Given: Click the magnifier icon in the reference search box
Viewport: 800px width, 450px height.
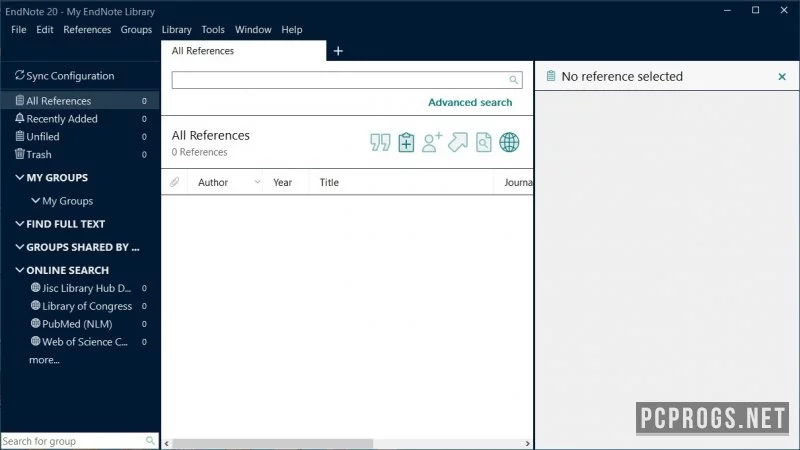Looking at the screenshot, I should click(x=513, y=80).
